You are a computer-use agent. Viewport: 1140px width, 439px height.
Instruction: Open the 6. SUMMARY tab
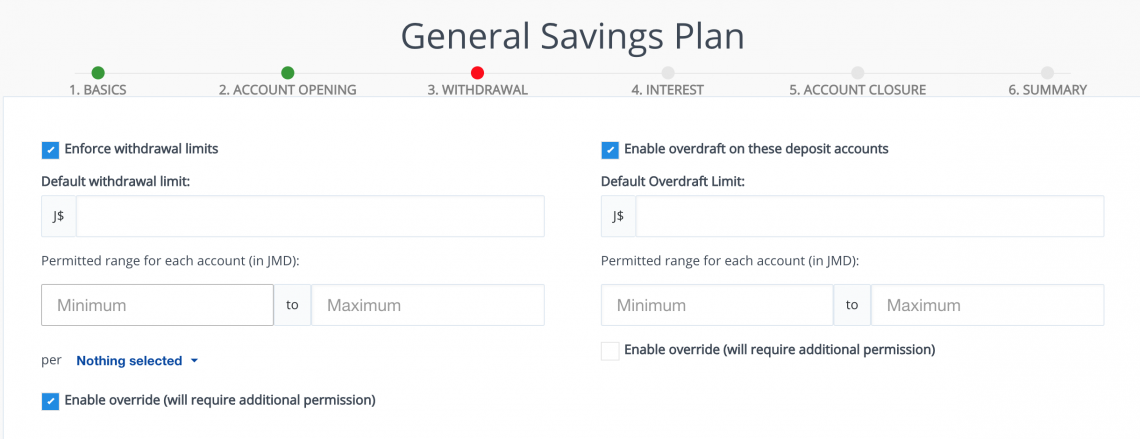click(1047, 90)
